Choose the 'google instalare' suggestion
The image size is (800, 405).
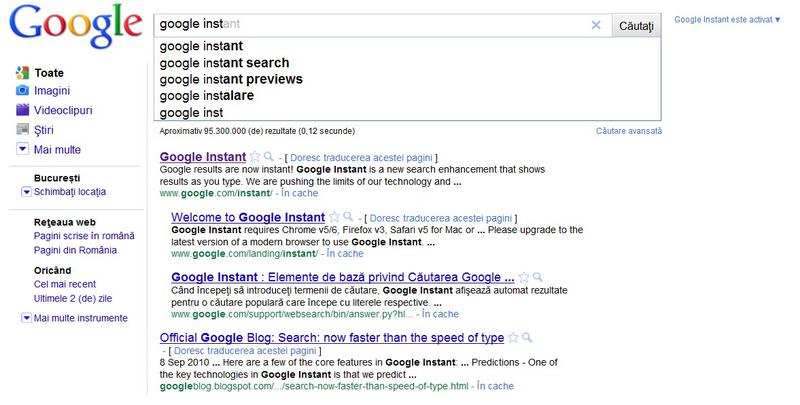tap(207, 96)
